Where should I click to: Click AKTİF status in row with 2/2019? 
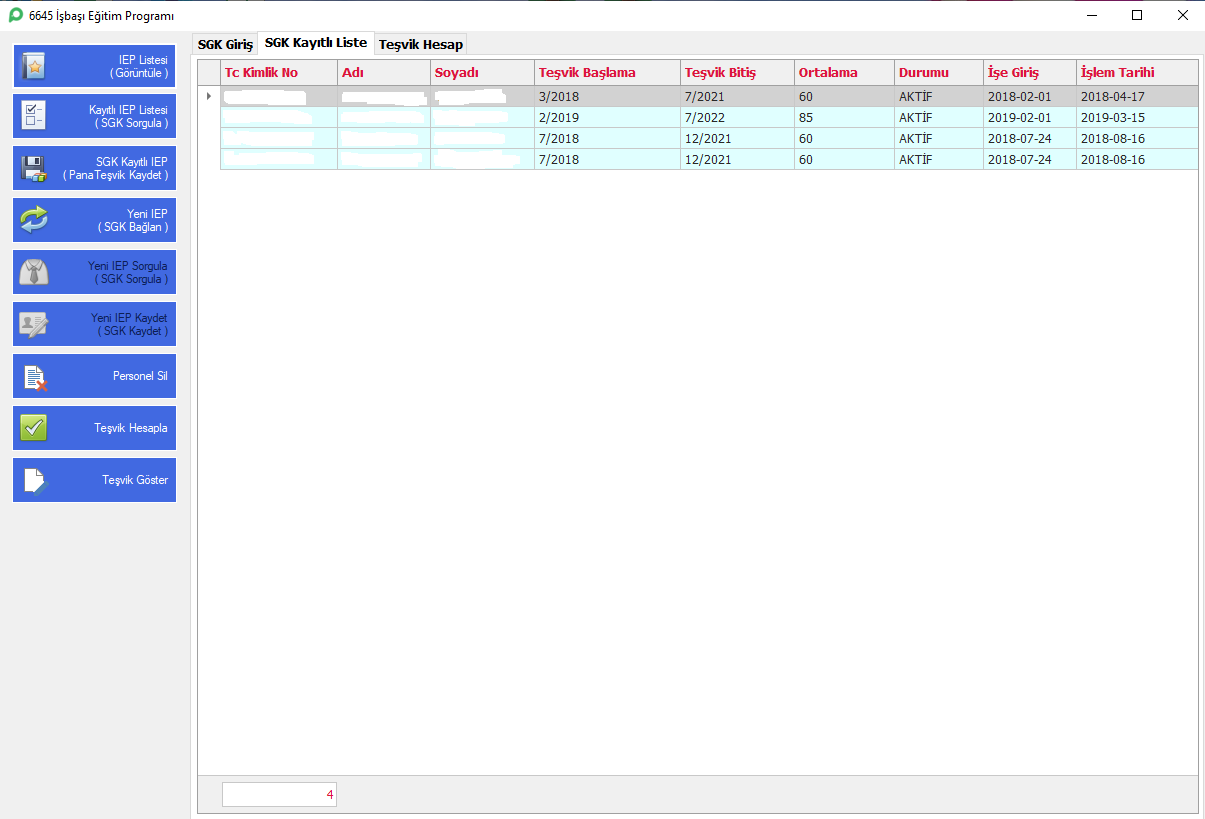coord(939,118)
